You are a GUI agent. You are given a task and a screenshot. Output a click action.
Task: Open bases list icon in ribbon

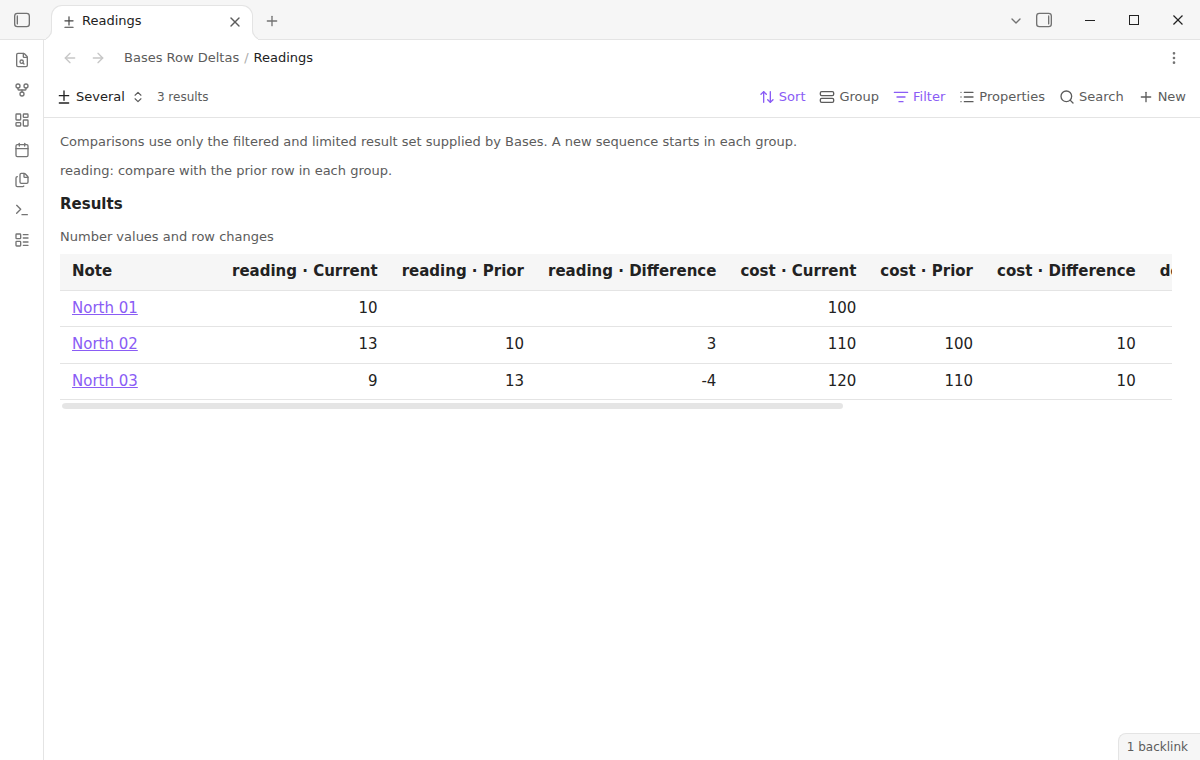pyautogui.click(x=22, y=240)
